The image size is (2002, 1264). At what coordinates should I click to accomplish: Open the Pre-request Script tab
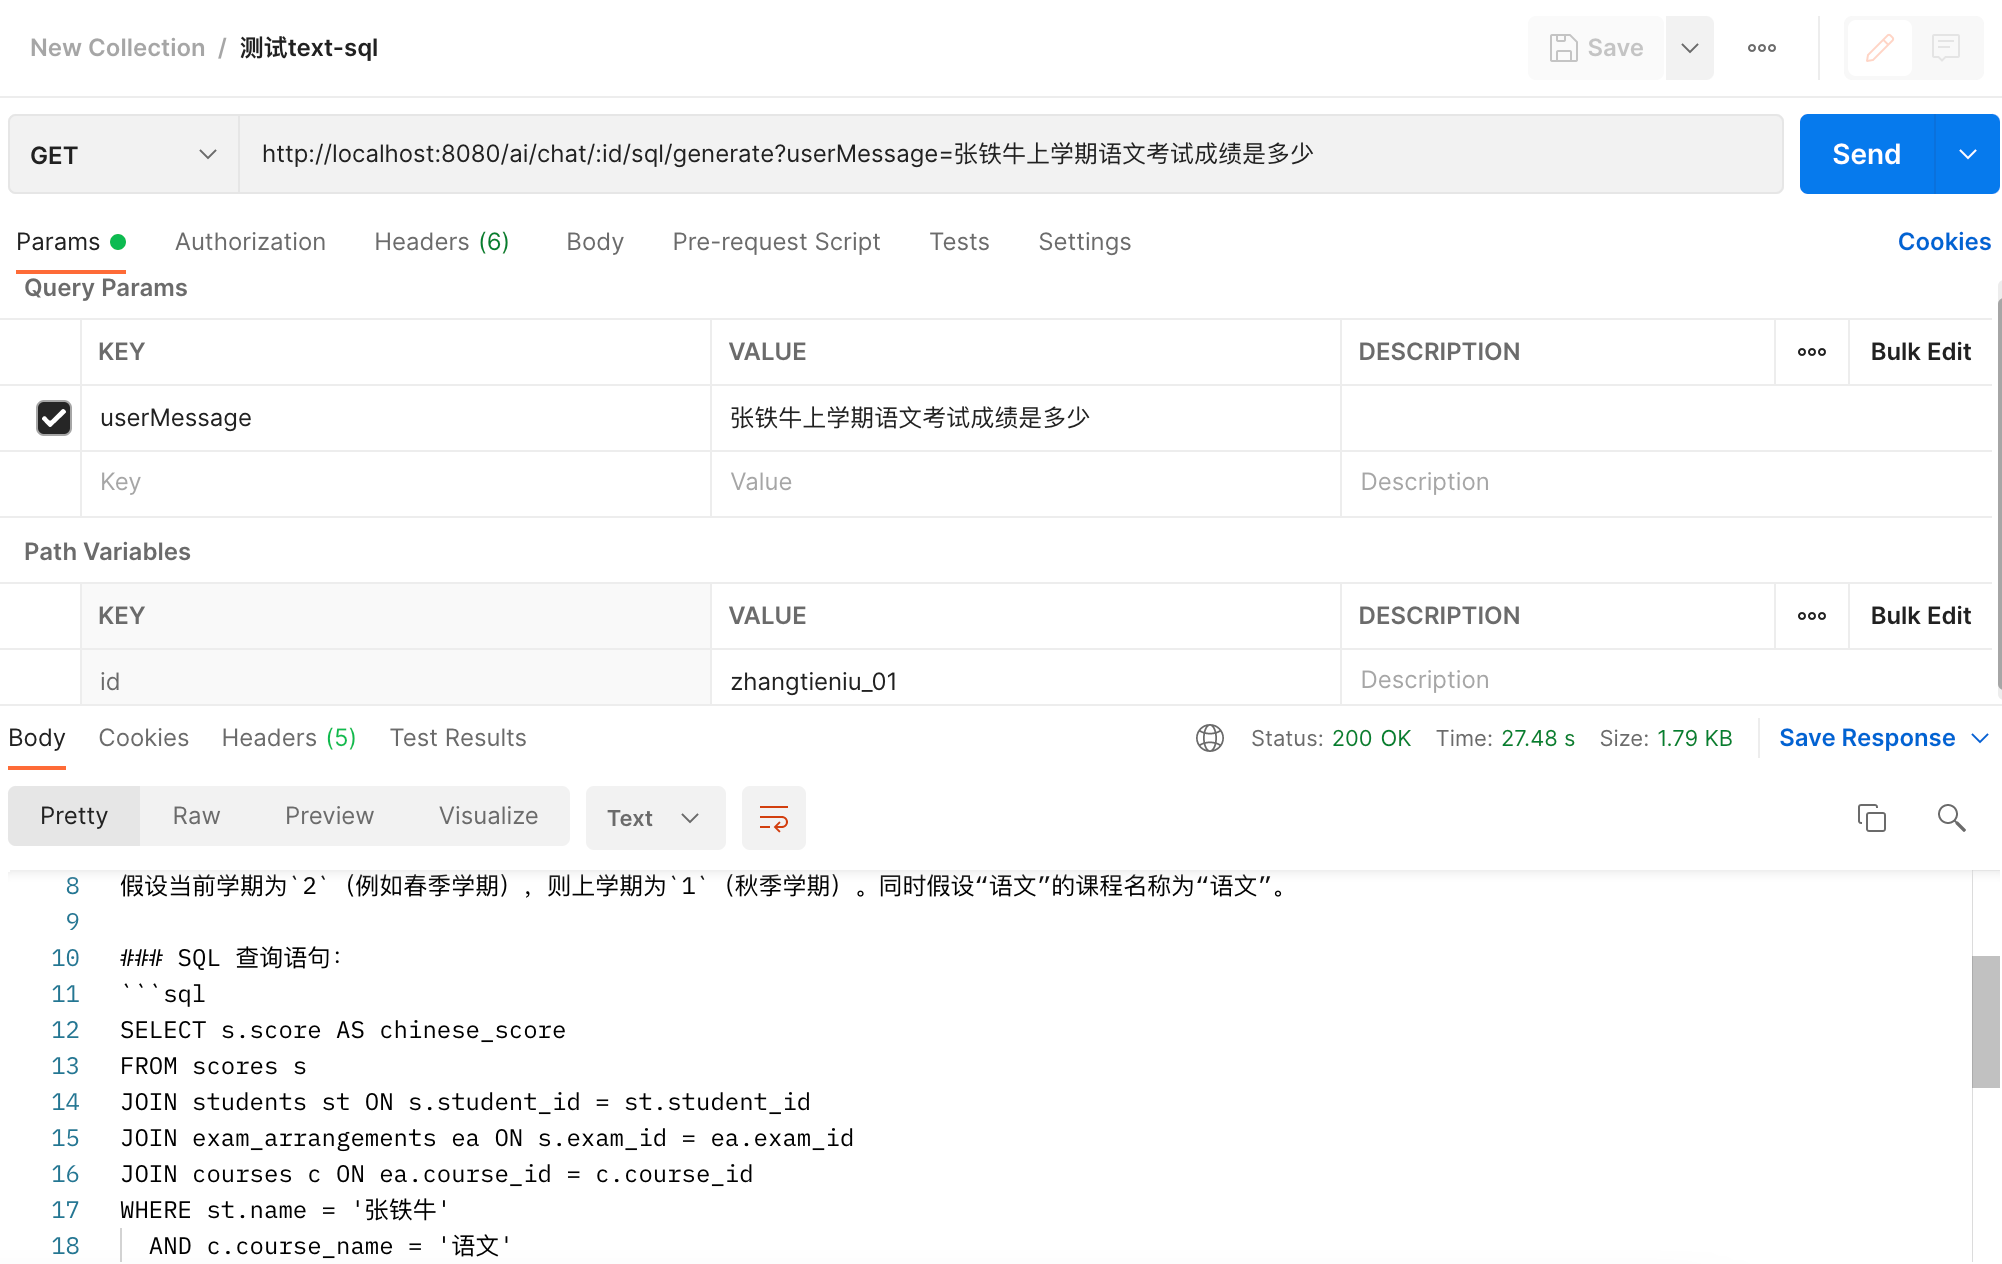(776, 242)
